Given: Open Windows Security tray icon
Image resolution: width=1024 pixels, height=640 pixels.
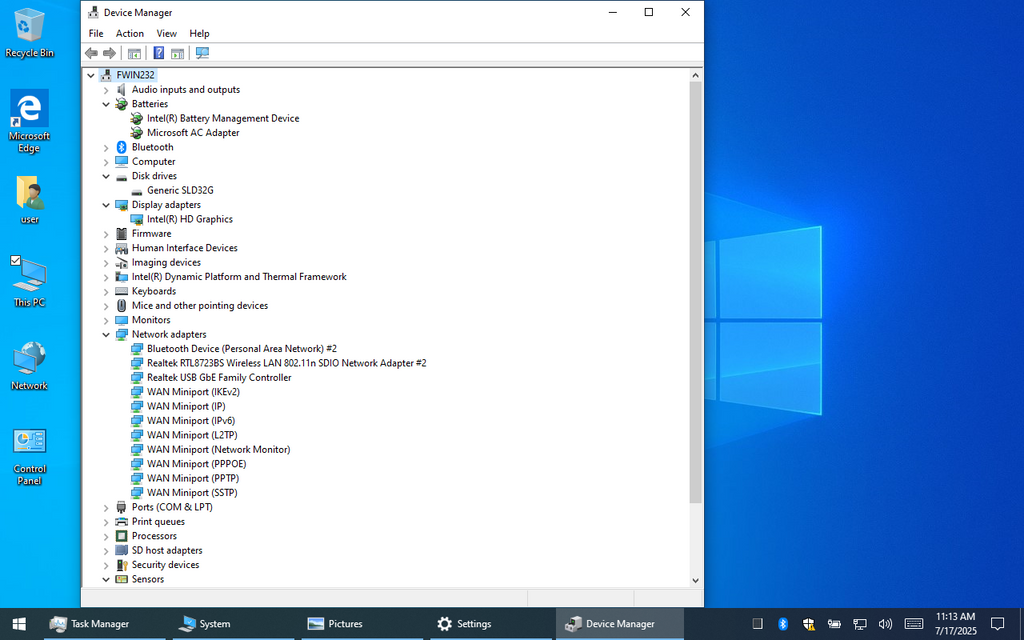Looking at the screenshot, I should pyautogui.click(x=808, y=624).
